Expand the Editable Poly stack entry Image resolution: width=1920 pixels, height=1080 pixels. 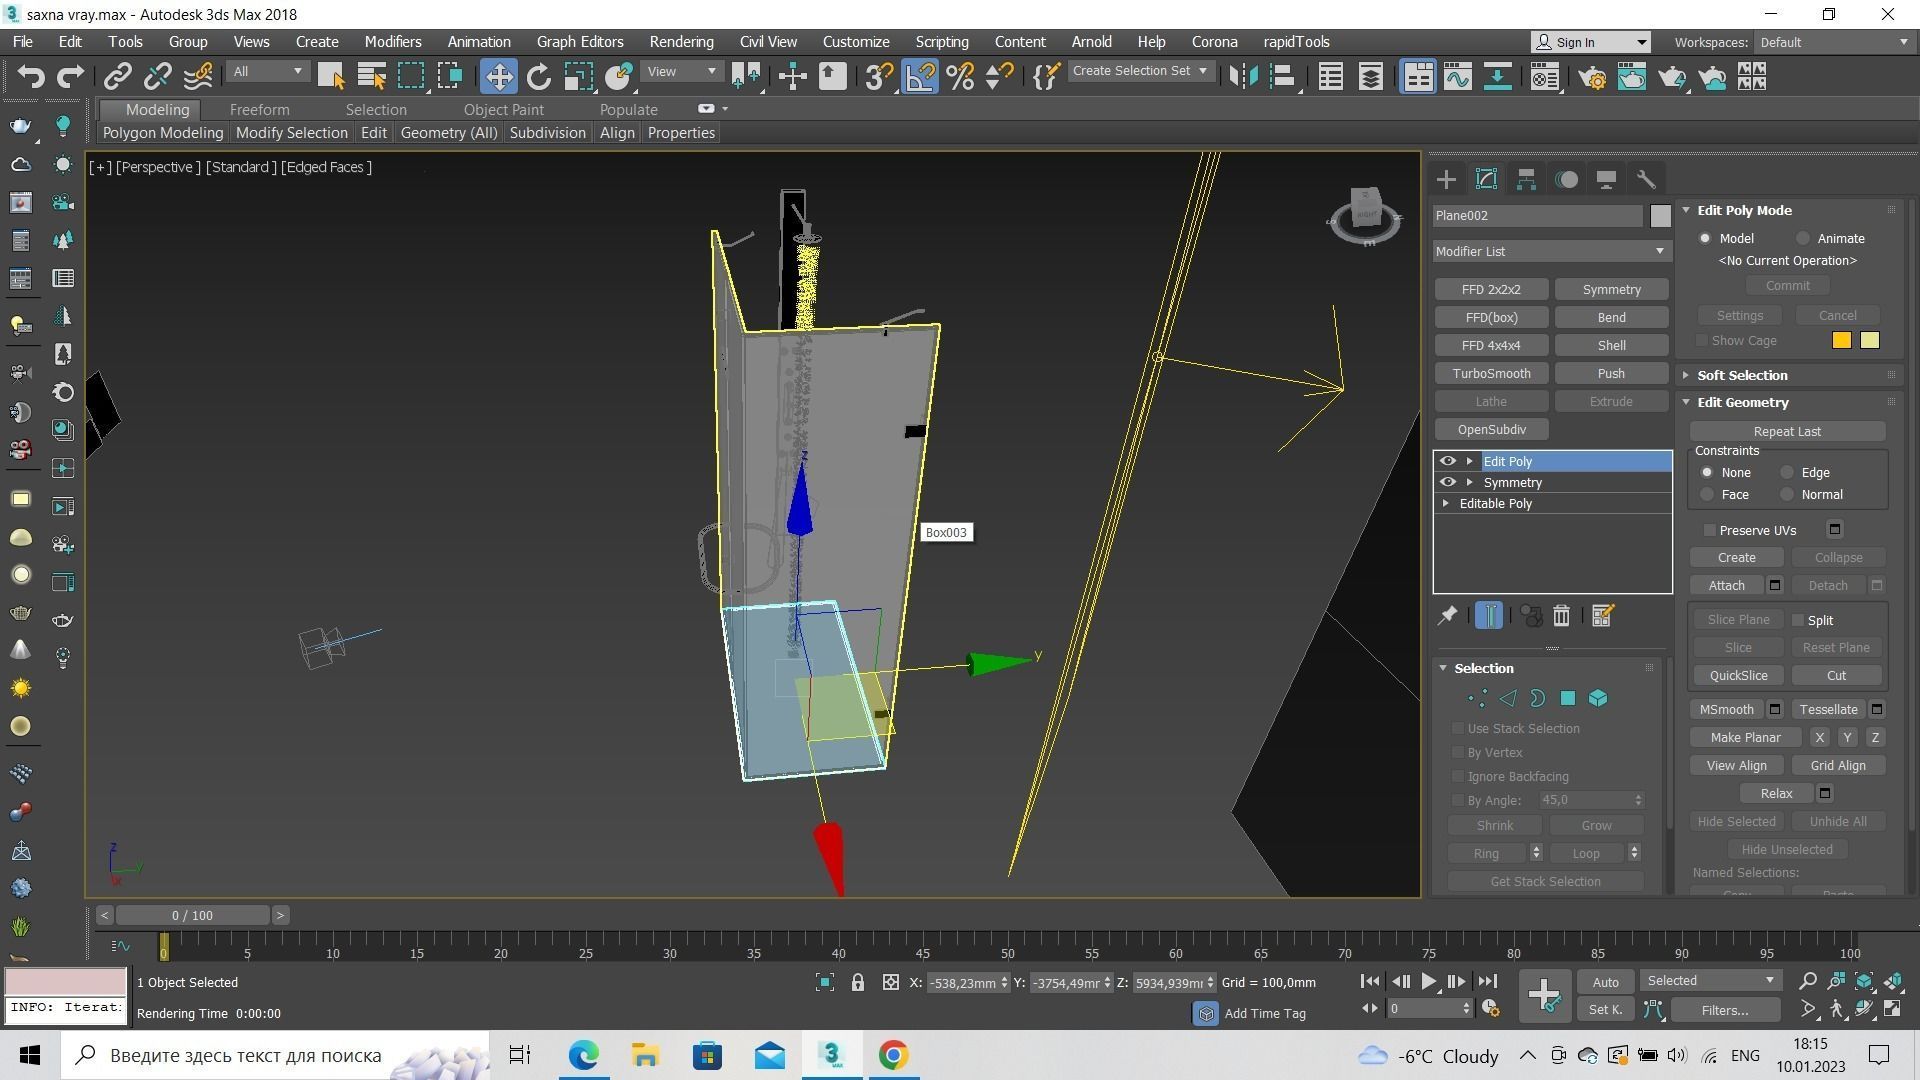(1446, 504)
